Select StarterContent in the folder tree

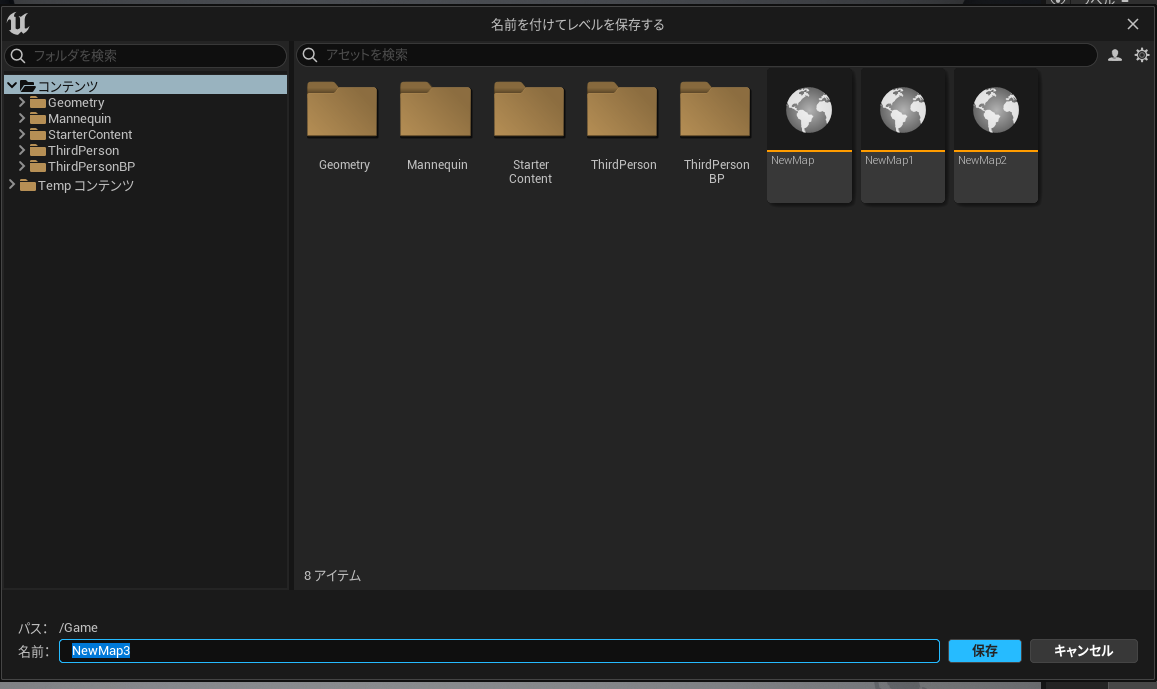(90, 134)
